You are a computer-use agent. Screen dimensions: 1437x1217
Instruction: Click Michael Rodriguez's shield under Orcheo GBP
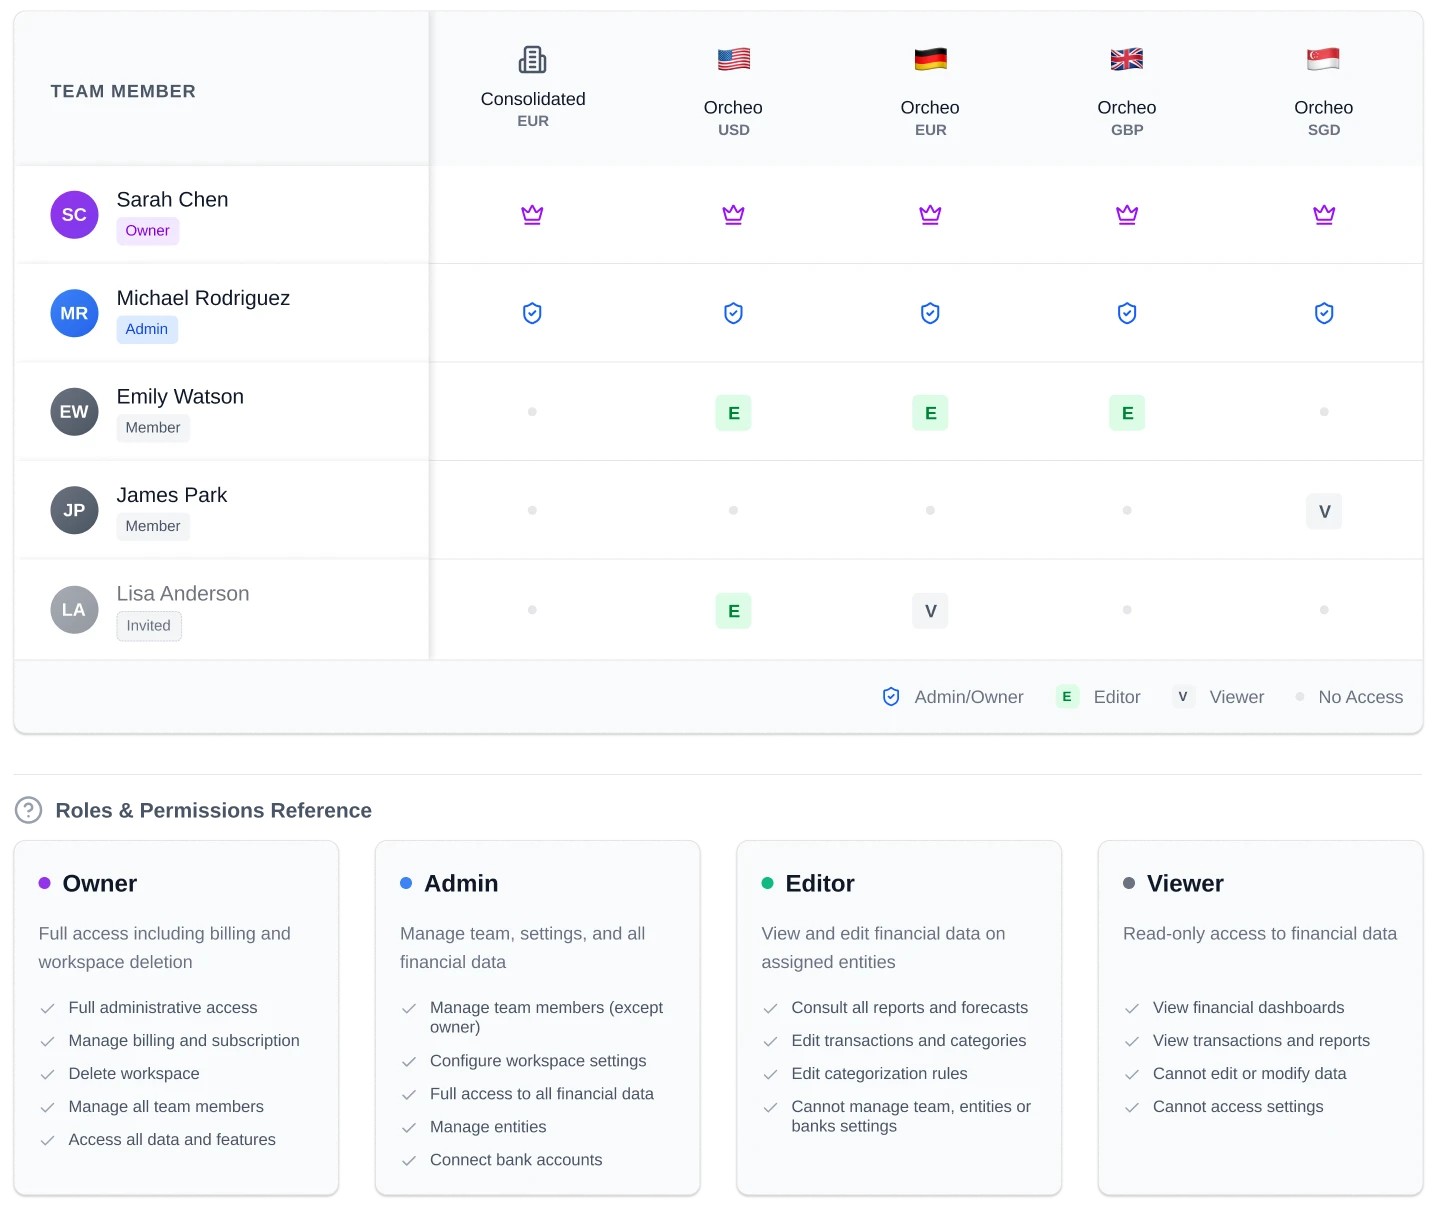click(1127, 313)
